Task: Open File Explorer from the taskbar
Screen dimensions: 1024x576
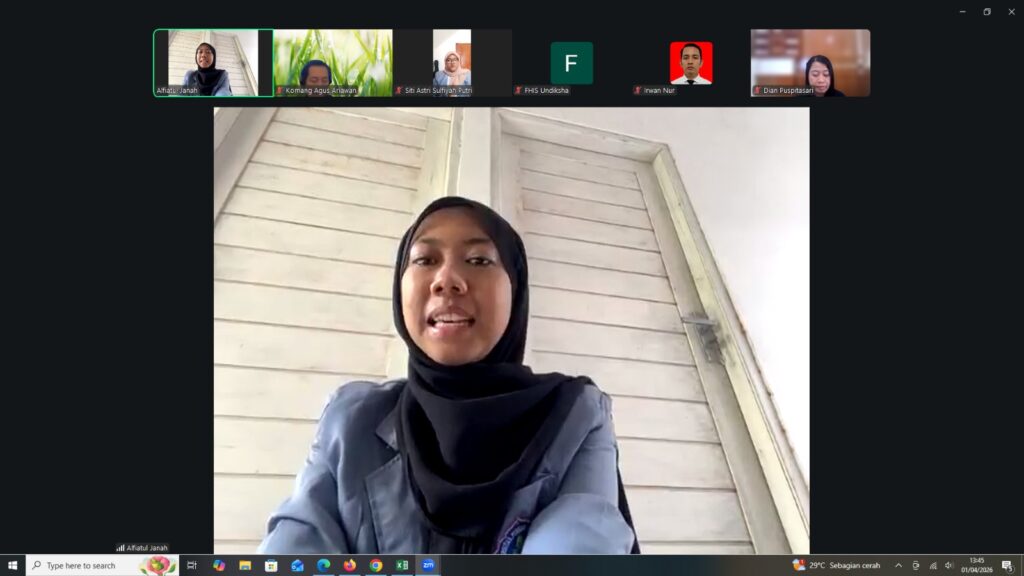Action: pyautogui.click(x=245, y=565)
